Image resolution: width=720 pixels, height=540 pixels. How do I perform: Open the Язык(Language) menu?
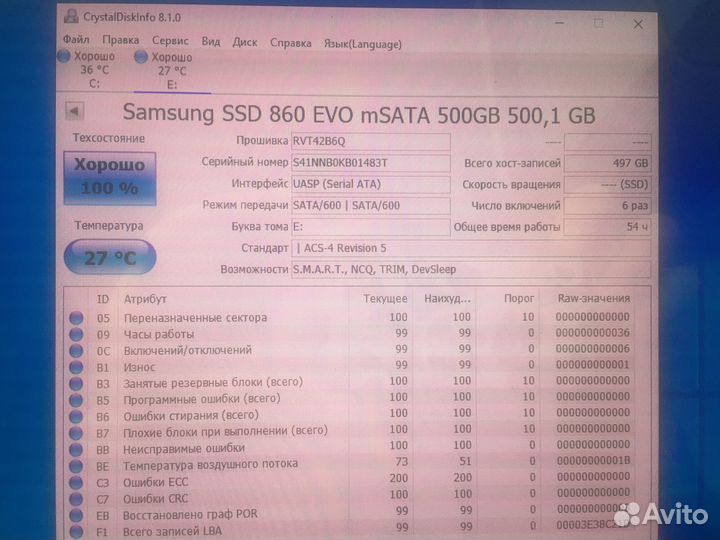[363, 44]
